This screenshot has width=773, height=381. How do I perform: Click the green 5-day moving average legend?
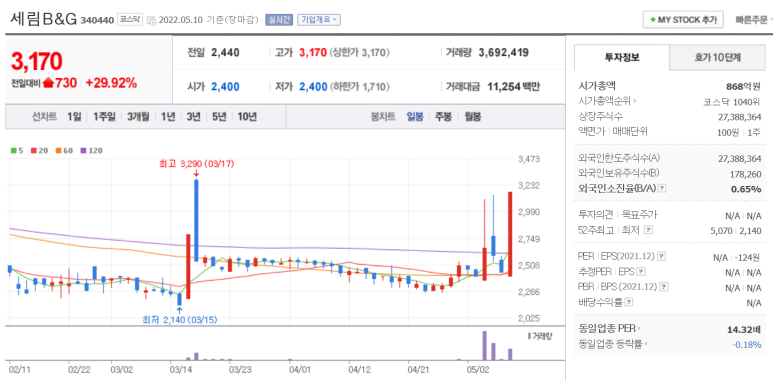pos(17,150)
